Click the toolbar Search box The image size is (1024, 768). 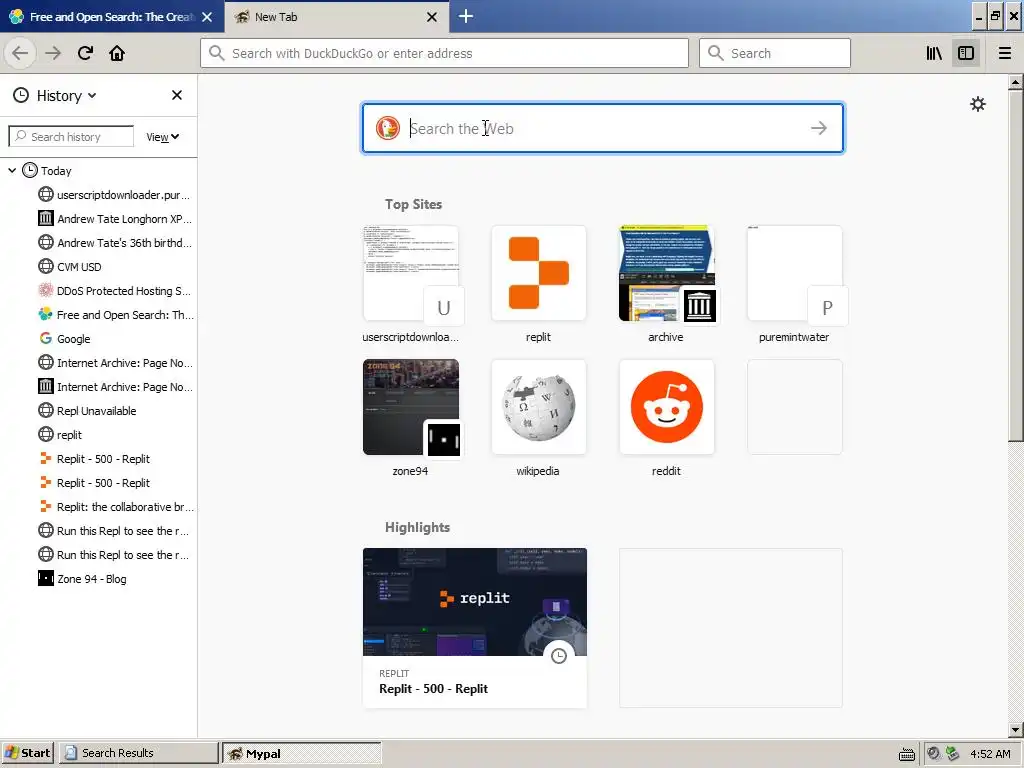click(x=775, y=53)
